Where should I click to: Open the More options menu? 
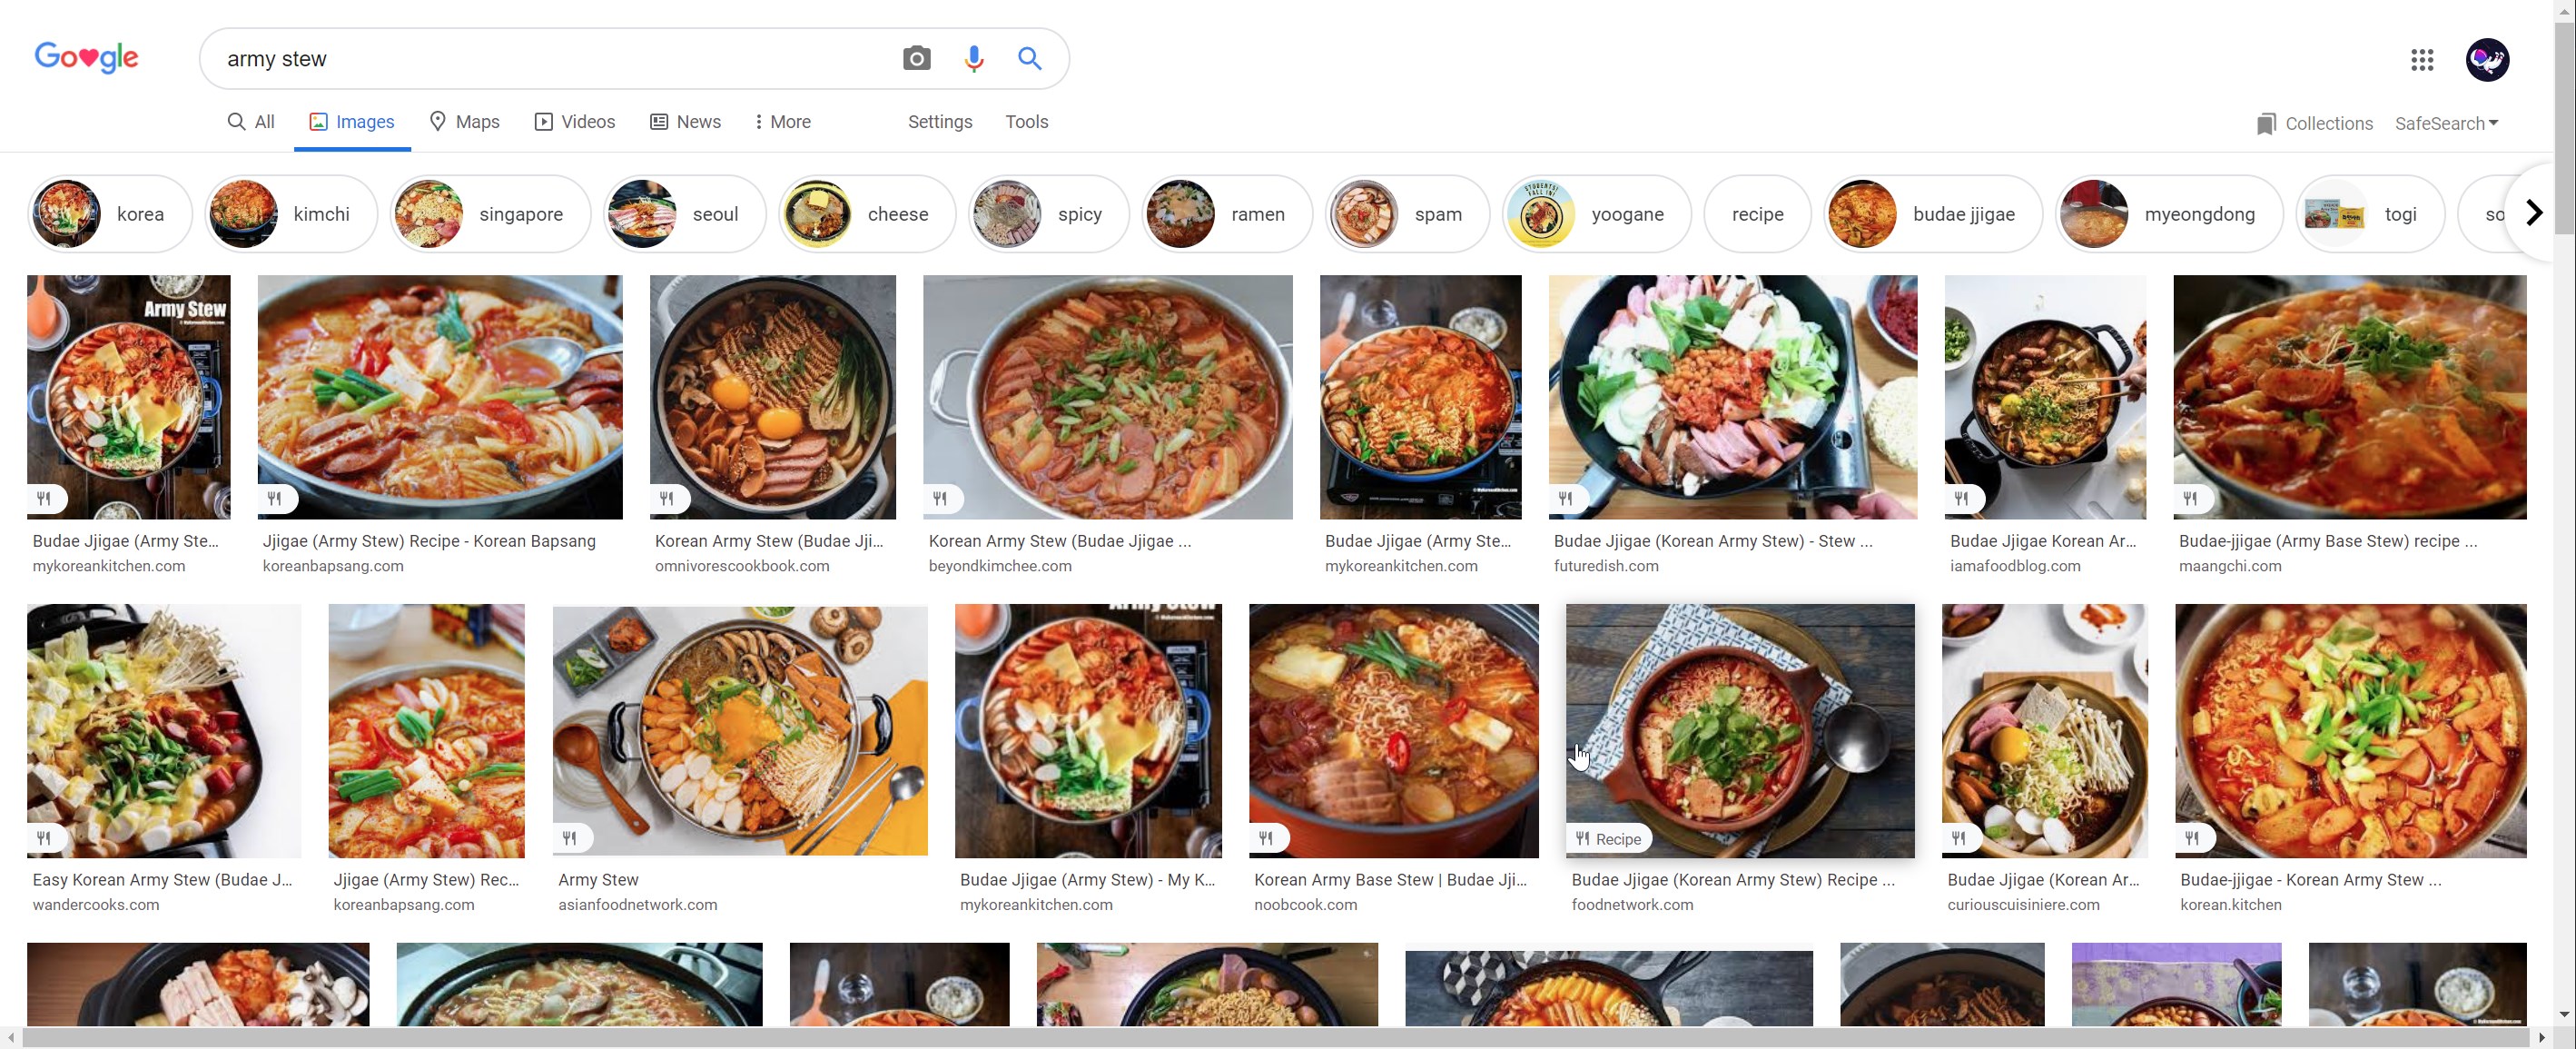tap(782, 122)
